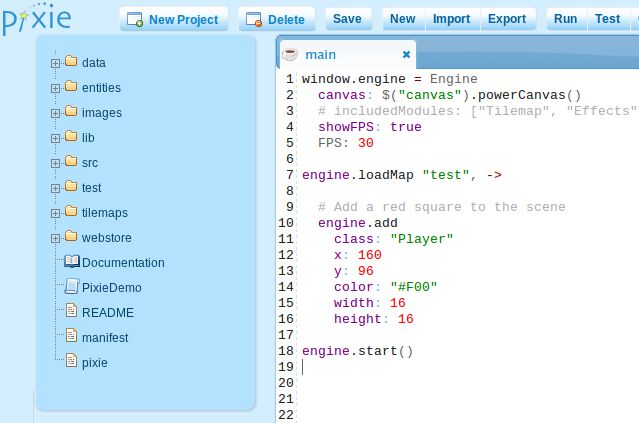The height and width of the screenshot is (423, 639).
Task: Expand the data folder
Action: [x=55, y=64]
